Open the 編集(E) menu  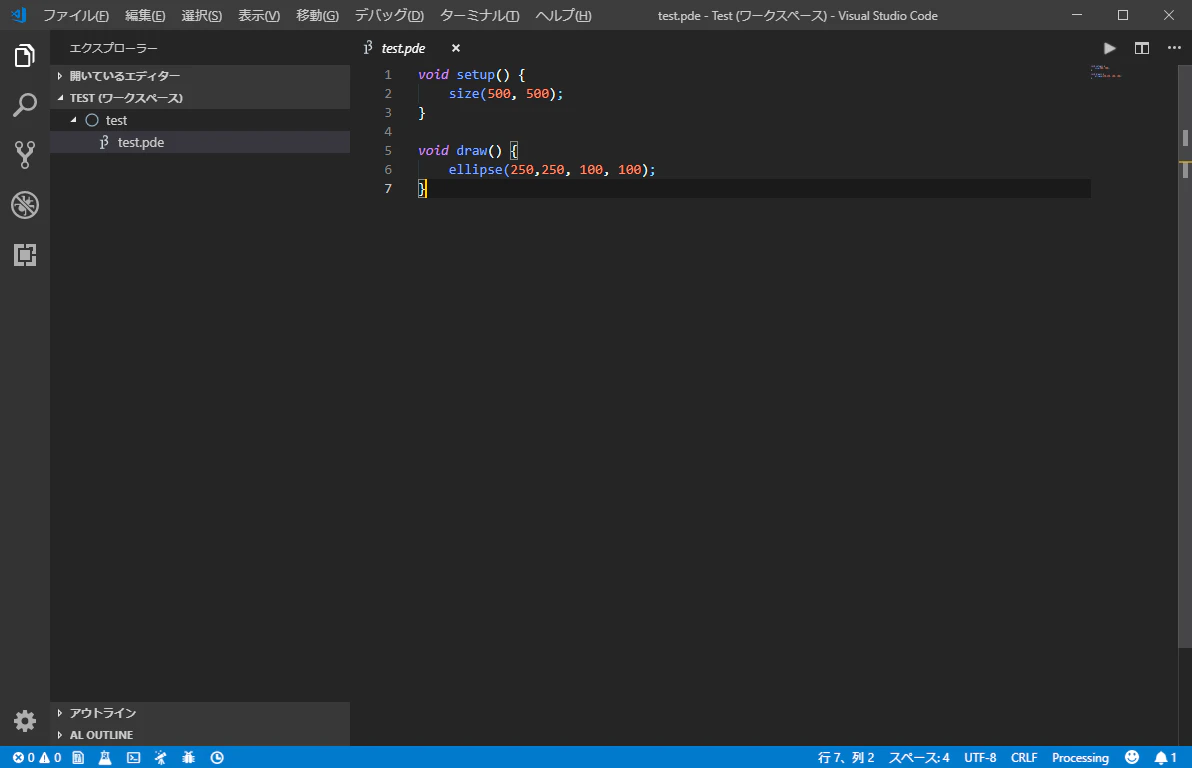(x=145, y=15)
